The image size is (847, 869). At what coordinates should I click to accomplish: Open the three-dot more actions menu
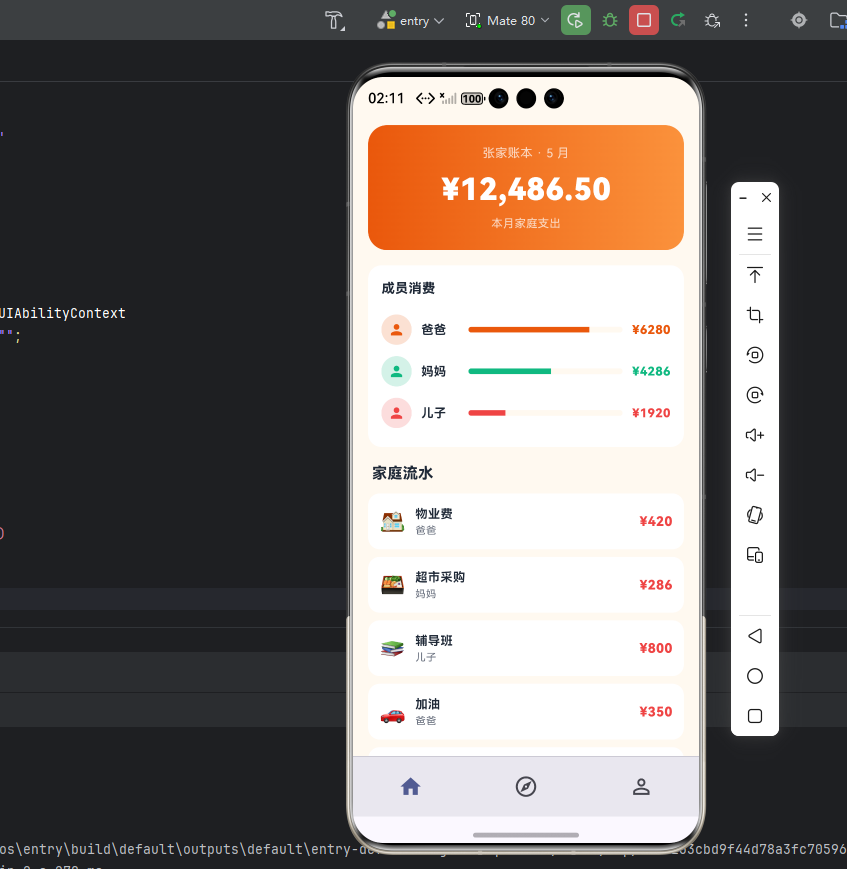(746, 21)
